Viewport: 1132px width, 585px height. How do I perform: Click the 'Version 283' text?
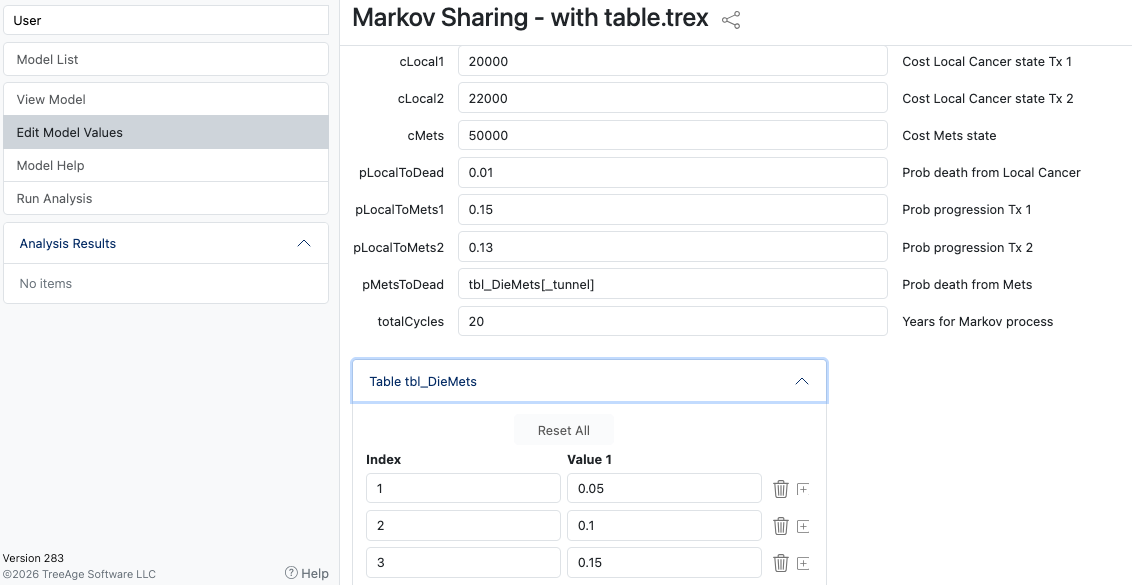33,558
